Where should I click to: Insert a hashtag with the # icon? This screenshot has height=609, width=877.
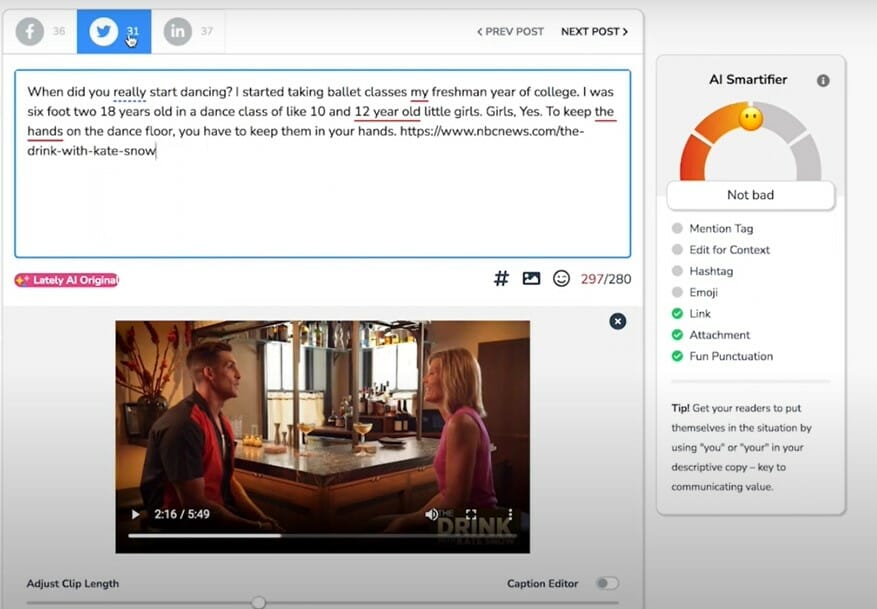coord(501,278)
